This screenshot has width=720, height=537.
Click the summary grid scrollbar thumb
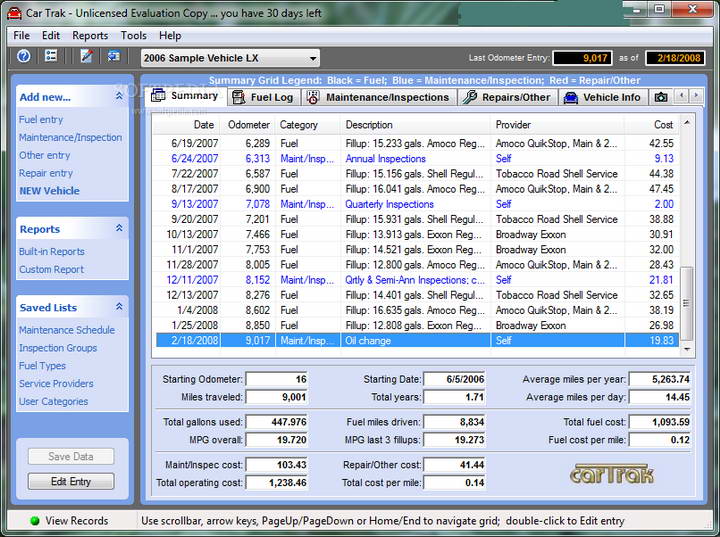point(687,303)
